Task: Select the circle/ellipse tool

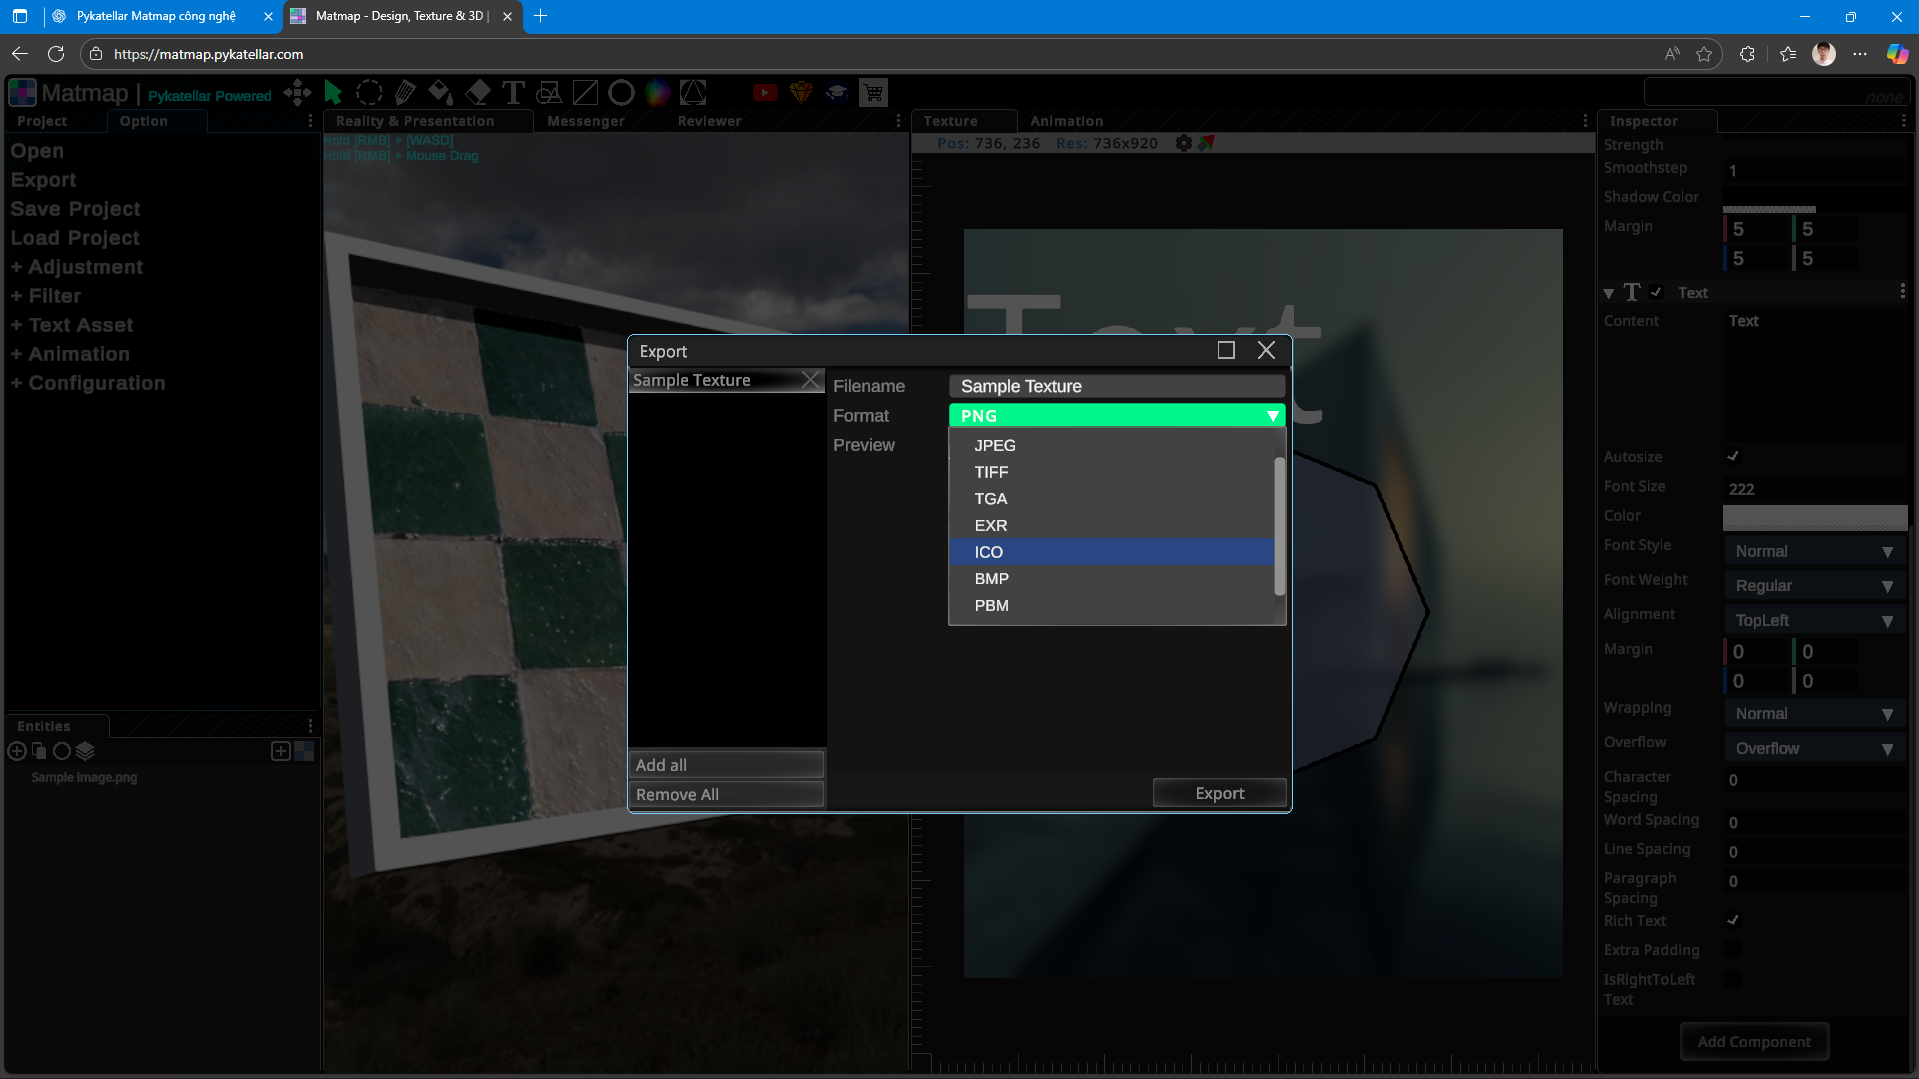Action: pyautogui.click(x=621, y=93)
